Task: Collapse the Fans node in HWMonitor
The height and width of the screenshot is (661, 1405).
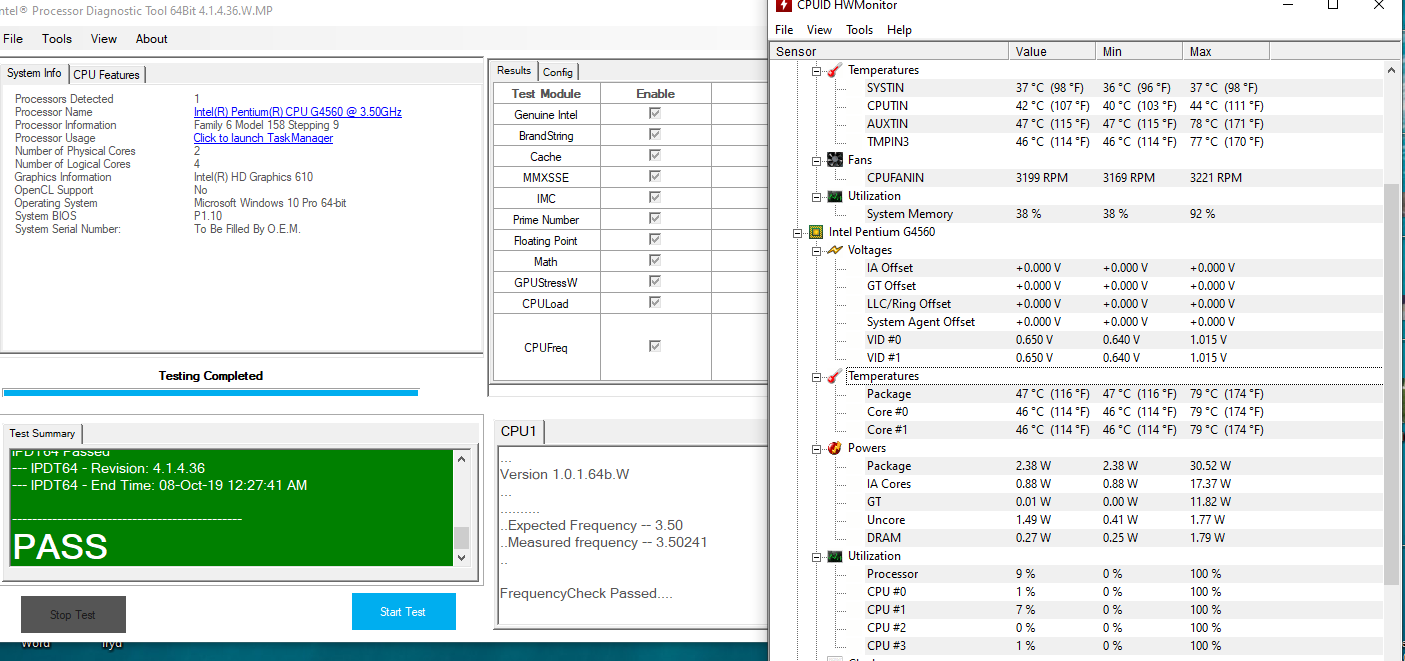Action: (816, 161)
